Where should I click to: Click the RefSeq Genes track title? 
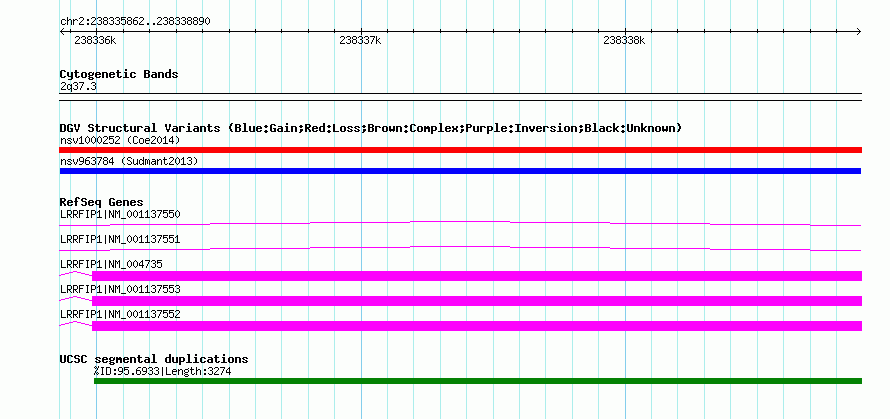(101, 202)
